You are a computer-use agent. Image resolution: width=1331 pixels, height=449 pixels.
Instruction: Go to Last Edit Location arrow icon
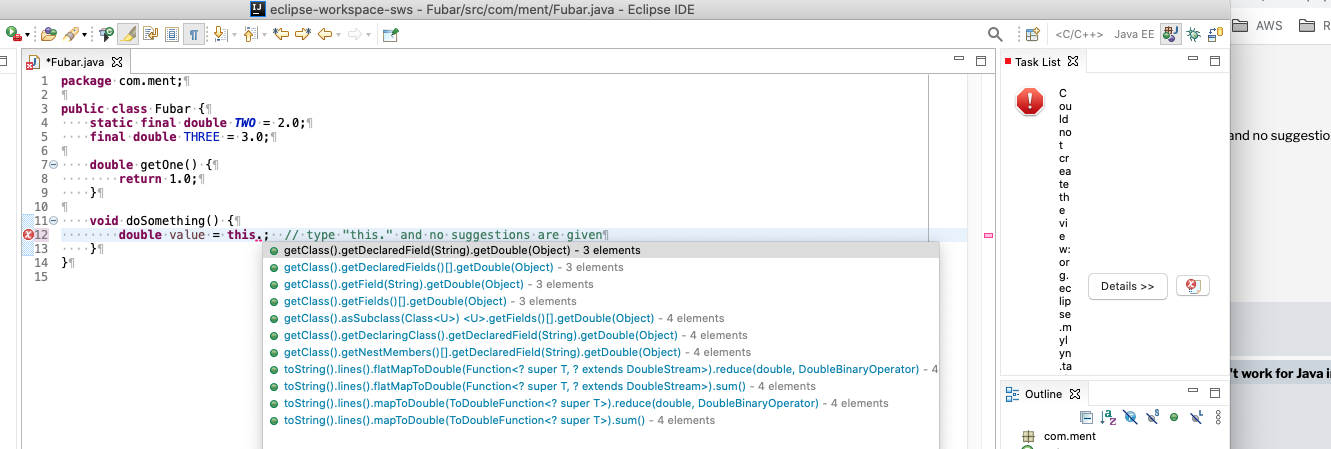pos(281,35)
